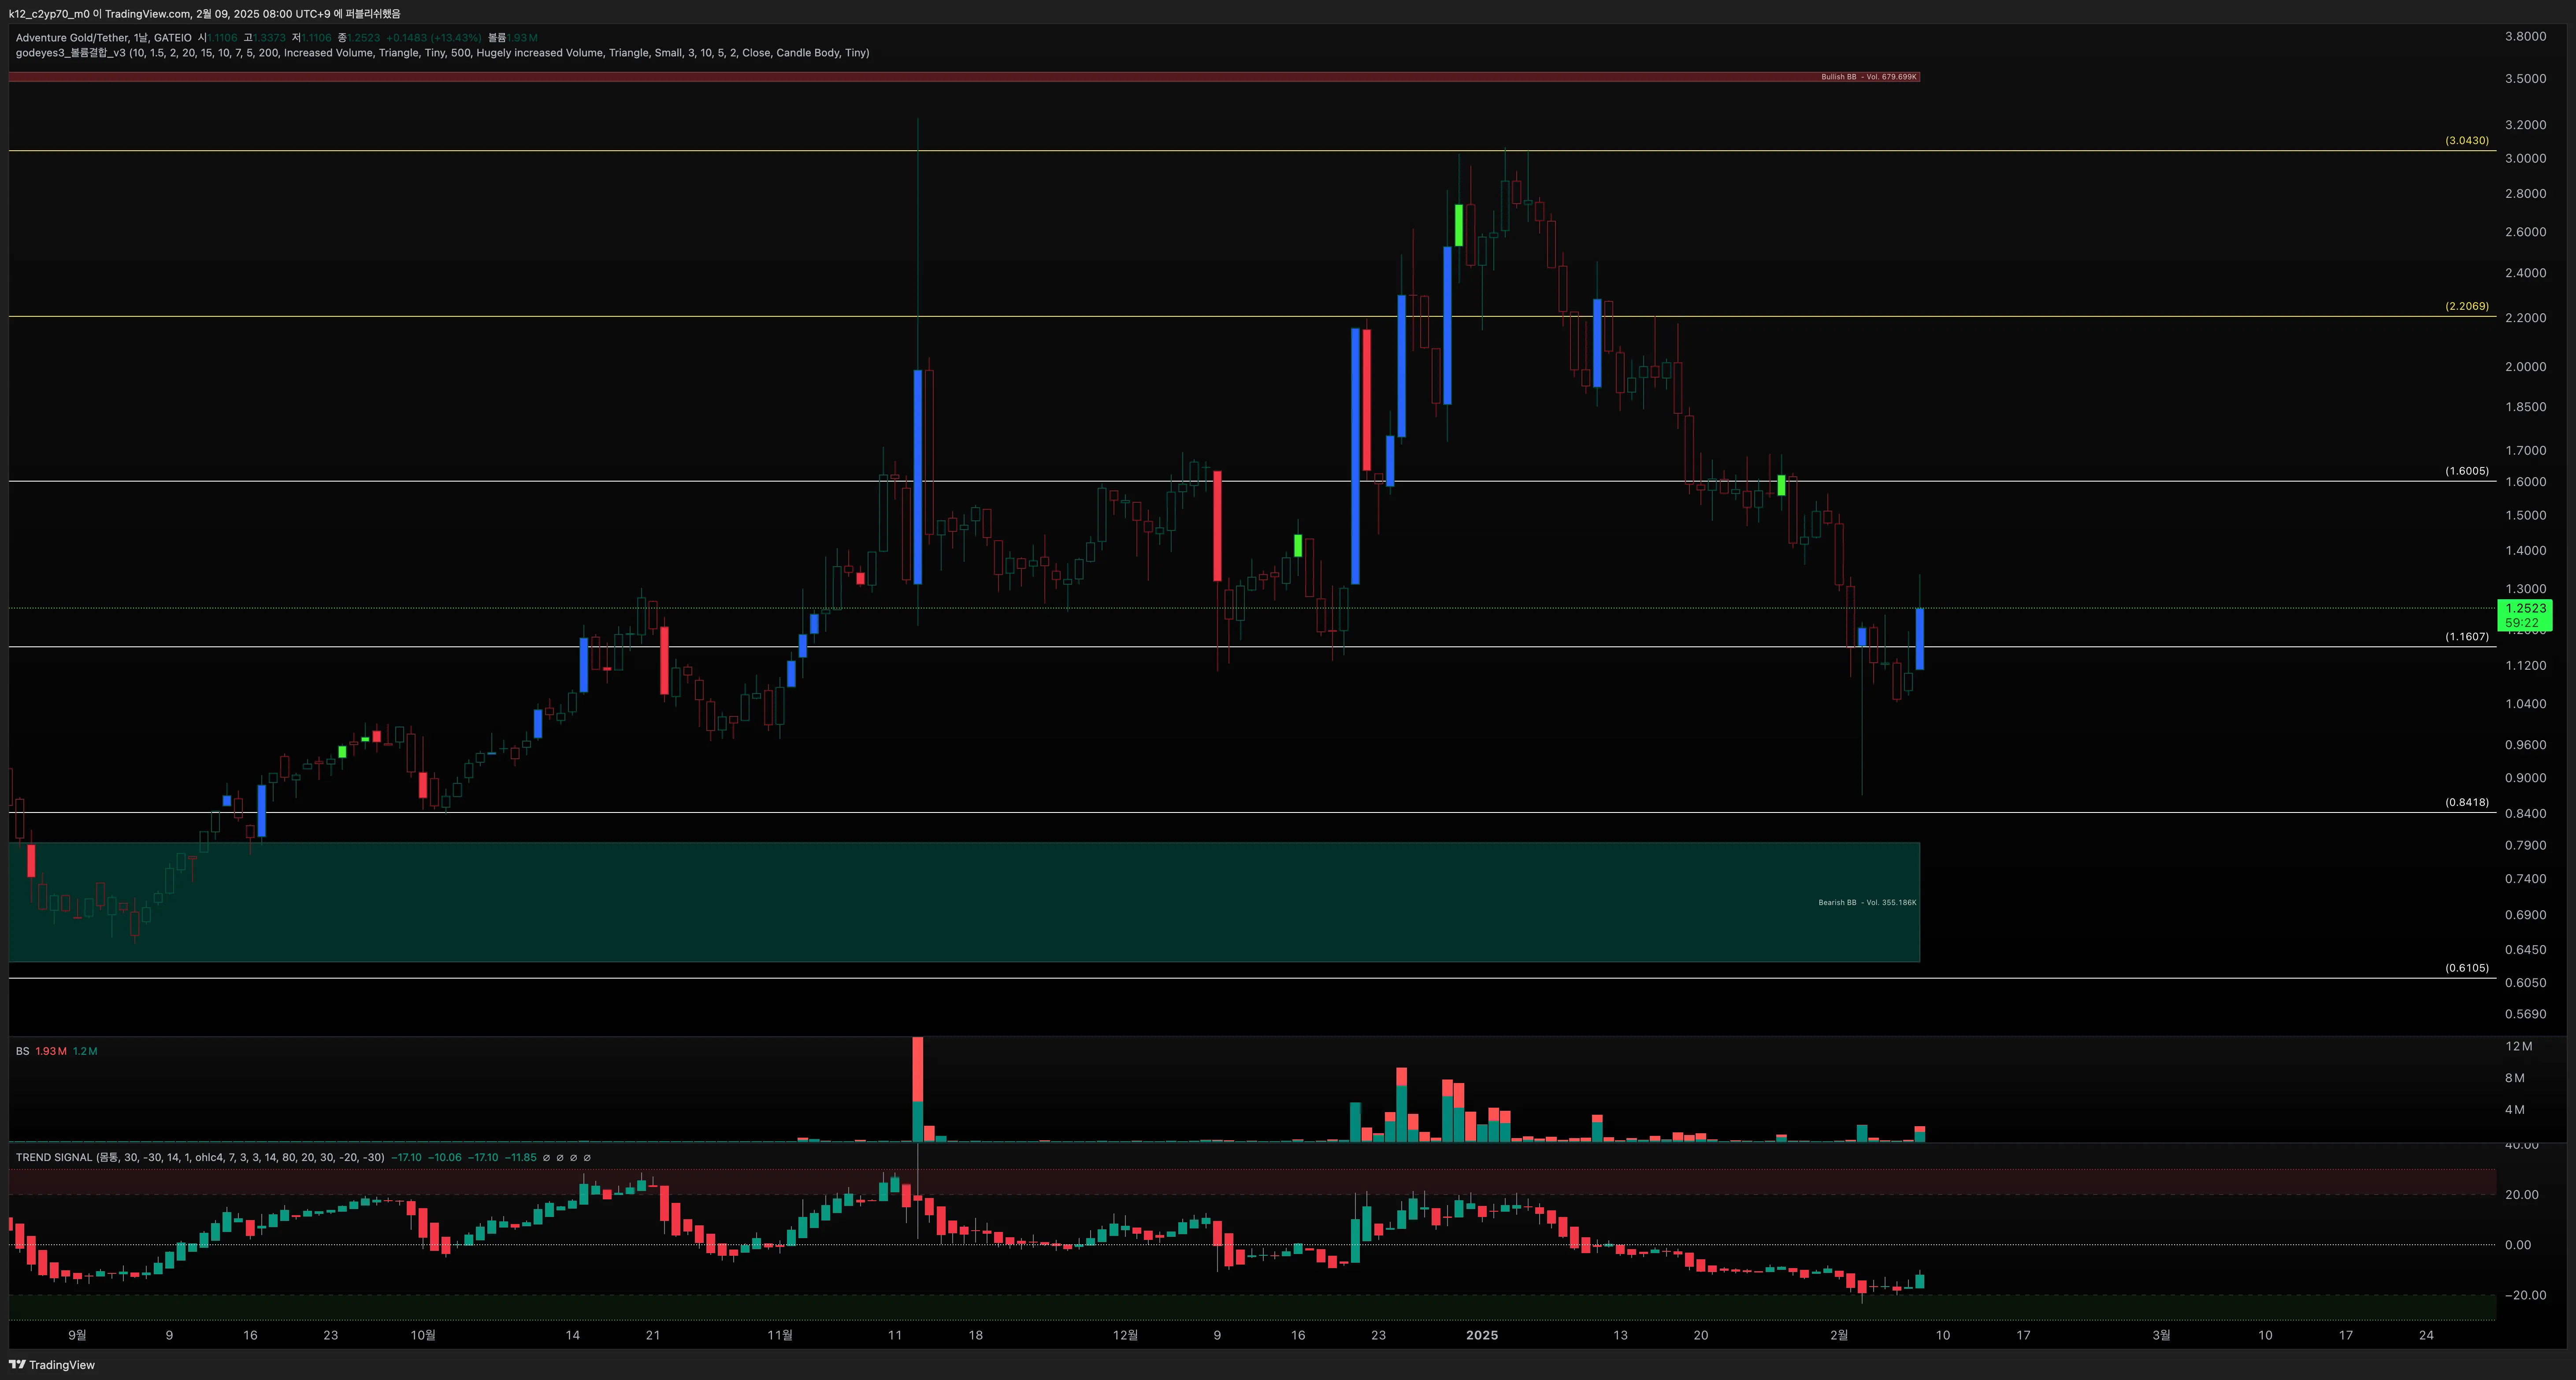Select the (1.1607) level label

pyautogui.click(x=2467, y=637)
